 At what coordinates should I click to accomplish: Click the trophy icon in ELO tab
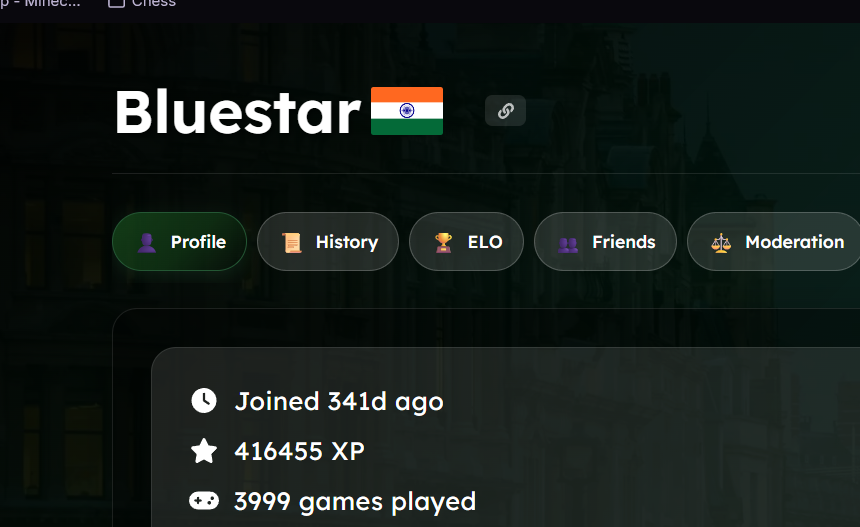[x=443, y=242]
